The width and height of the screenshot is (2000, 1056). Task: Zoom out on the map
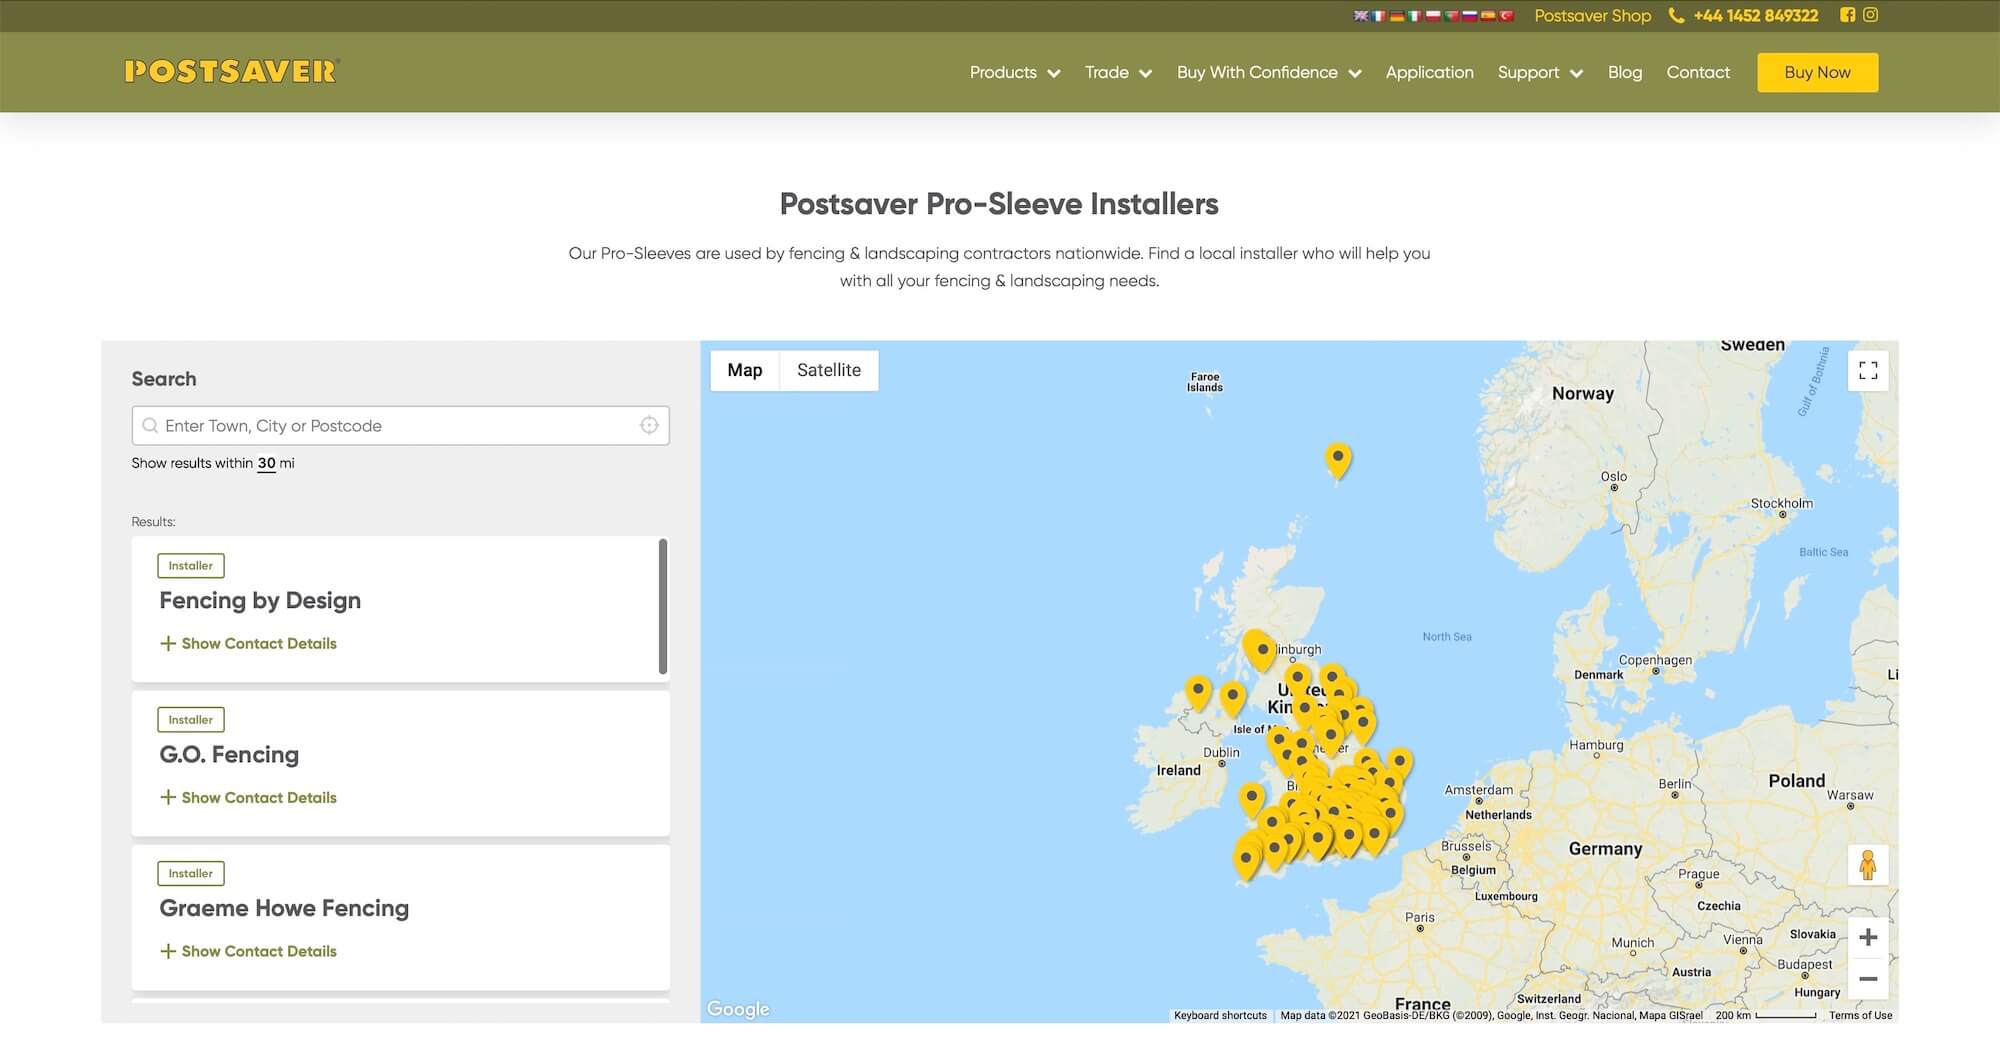[1868, 979]
